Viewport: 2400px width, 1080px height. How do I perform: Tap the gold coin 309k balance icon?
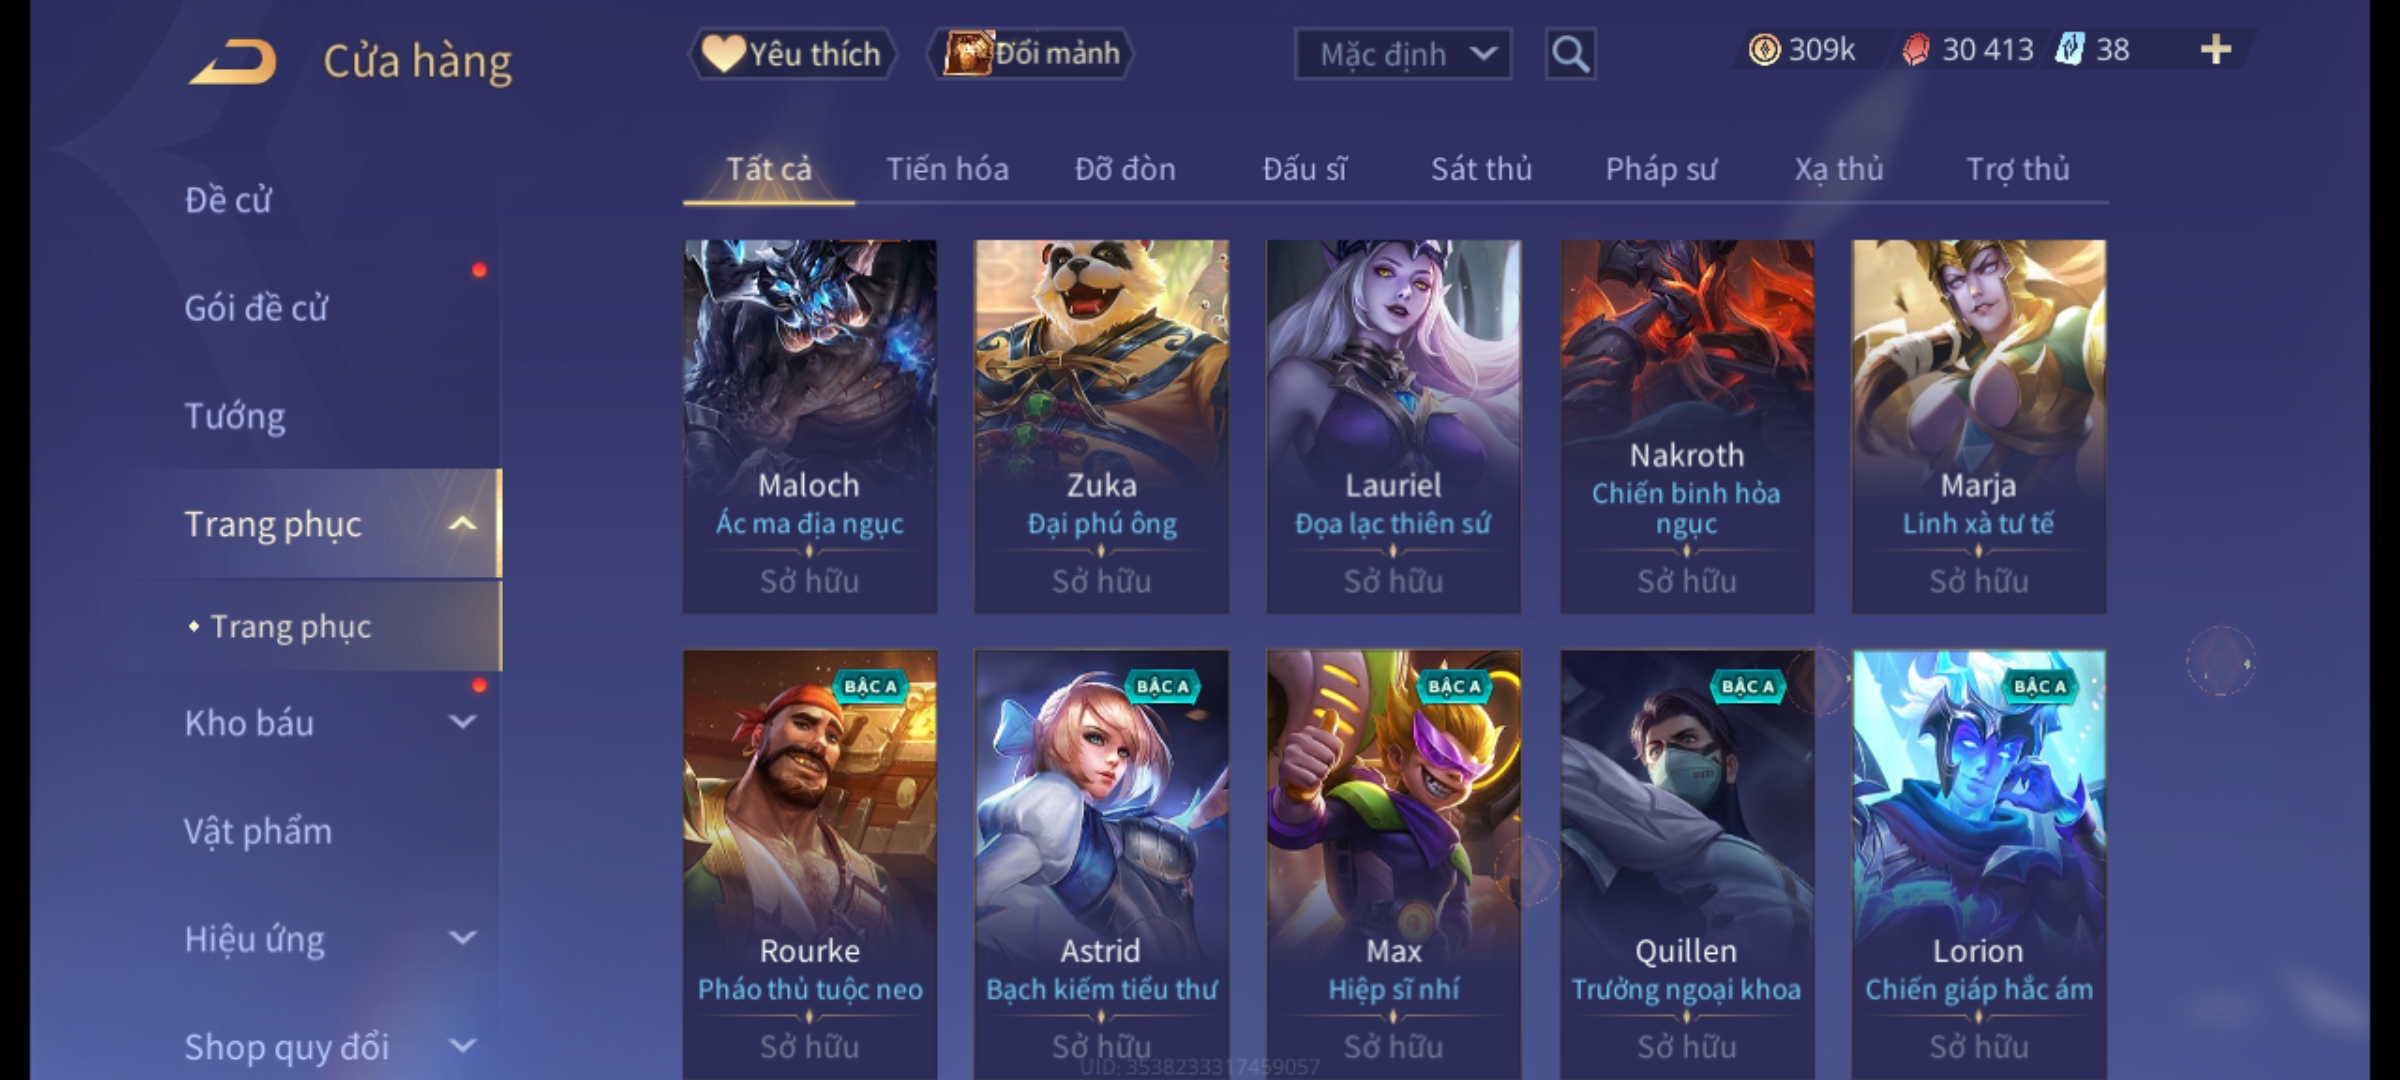pyautogui.click(x=1764, y=50)
